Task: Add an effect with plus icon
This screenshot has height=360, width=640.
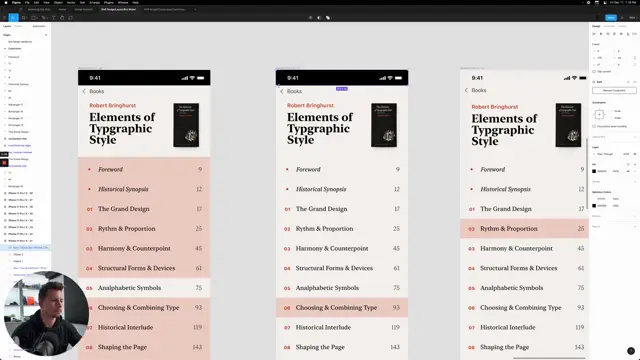Action: pyautogui.click(x=635, y=216)
